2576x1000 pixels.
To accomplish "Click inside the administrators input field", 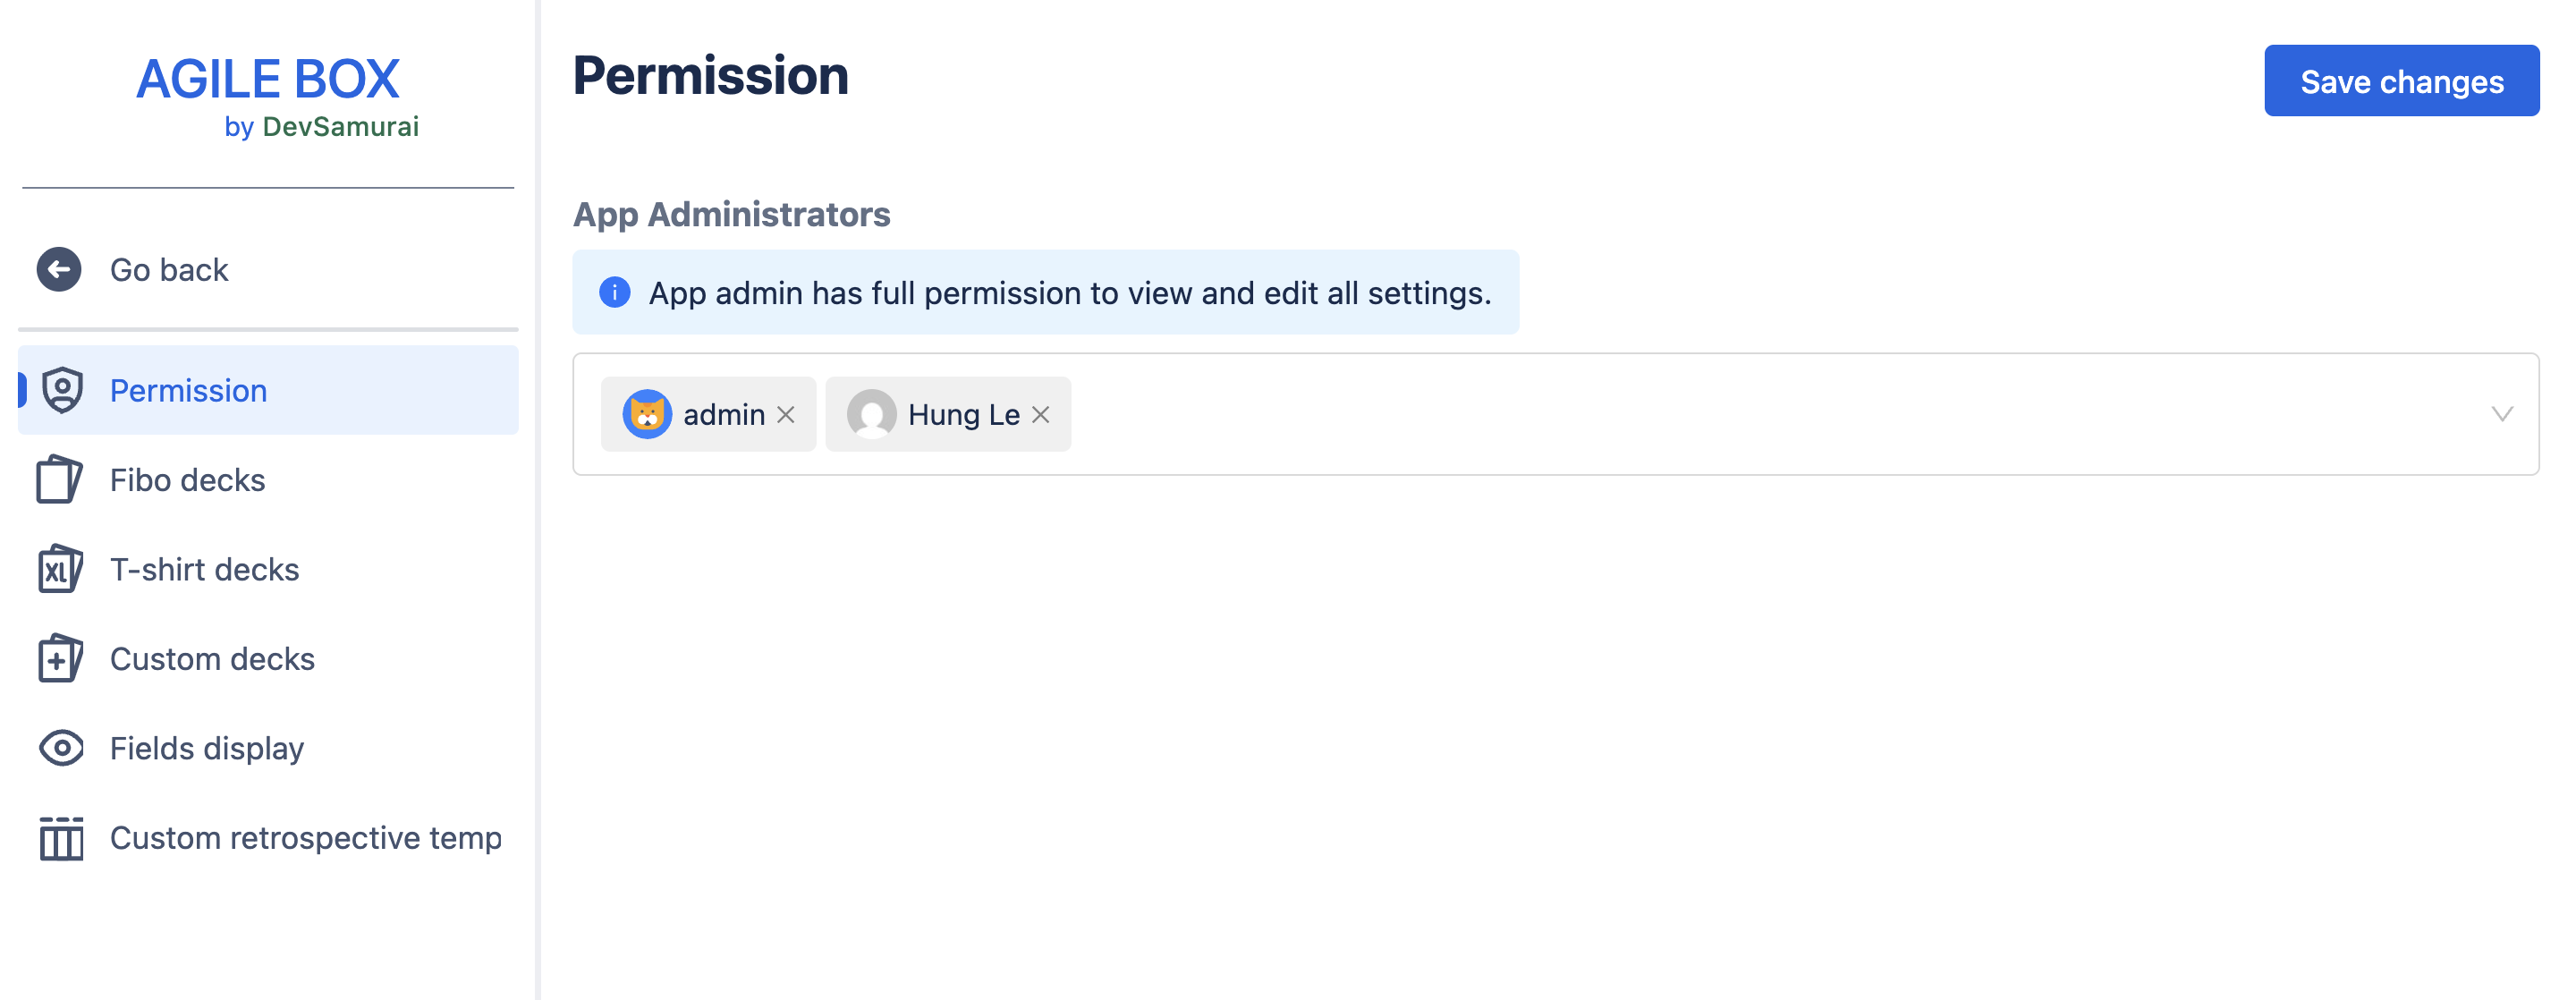I will coord(1700,414).
